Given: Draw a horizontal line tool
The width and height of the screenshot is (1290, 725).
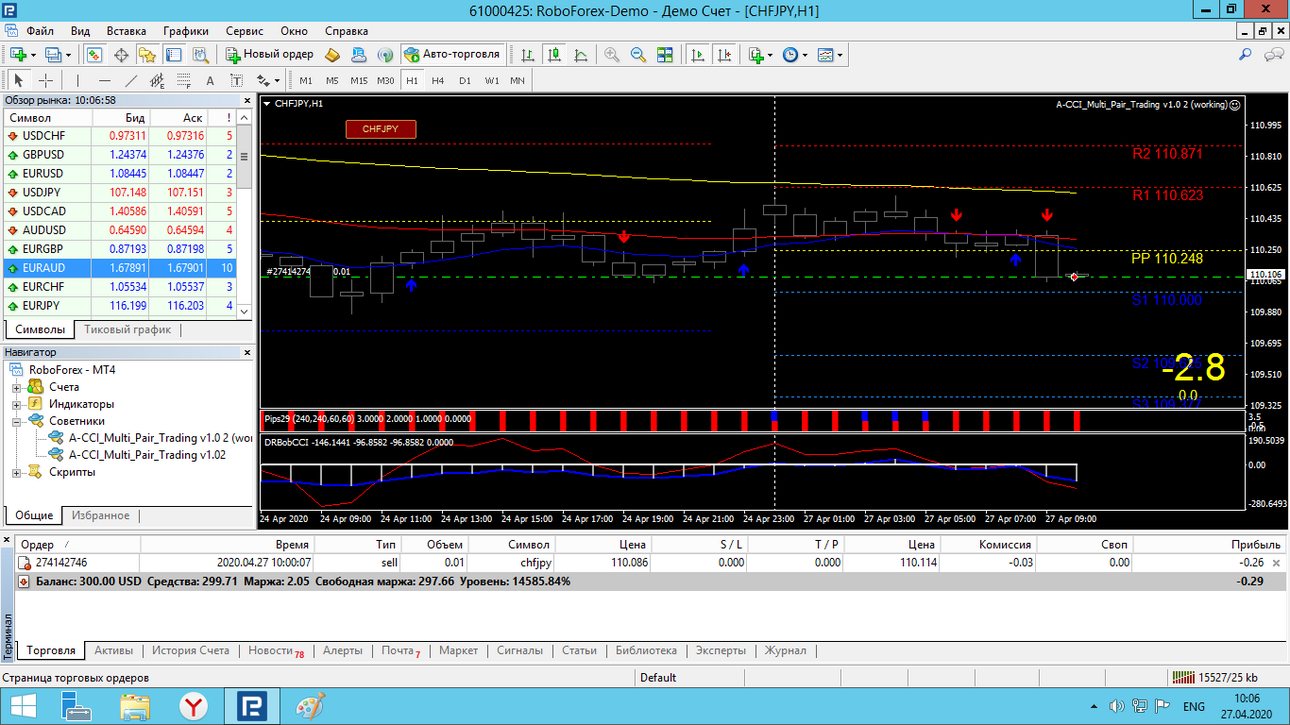Looking at the screenshot, I should (105, 80).
